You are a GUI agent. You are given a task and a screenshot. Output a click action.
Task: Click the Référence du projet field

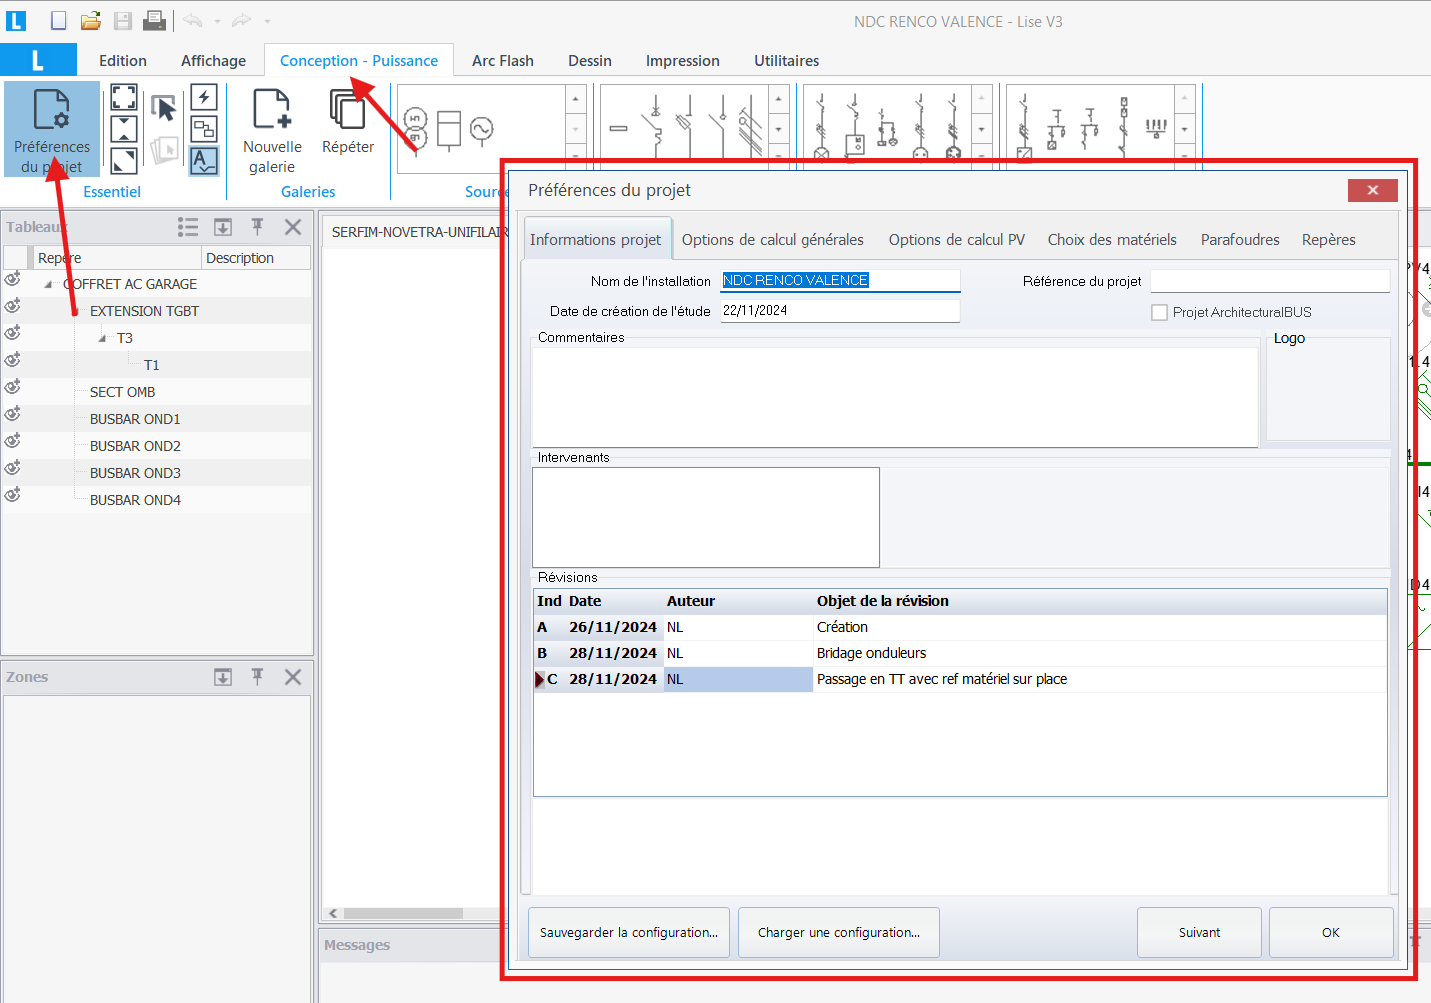click(x=1270, y=281)
